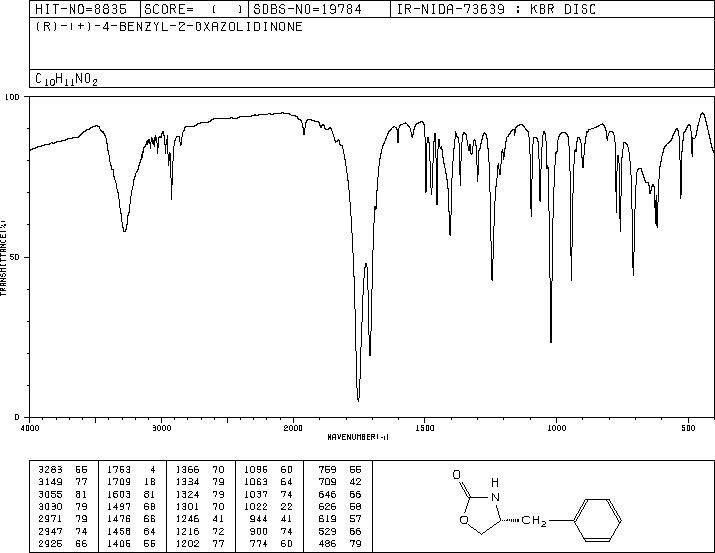
Task: Select peak value 1406 in table
Action: (x=119, y=543)
